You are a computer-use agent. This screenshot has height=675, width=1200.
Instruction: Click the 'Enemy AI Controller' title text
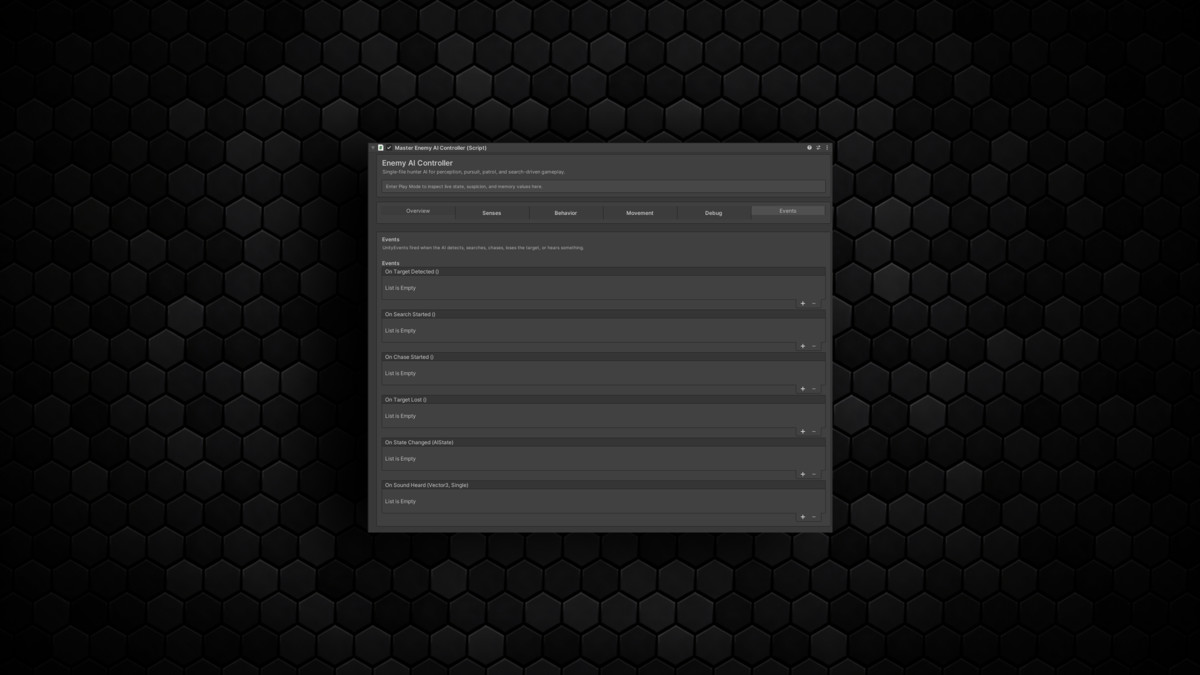[x=417, y=163]
